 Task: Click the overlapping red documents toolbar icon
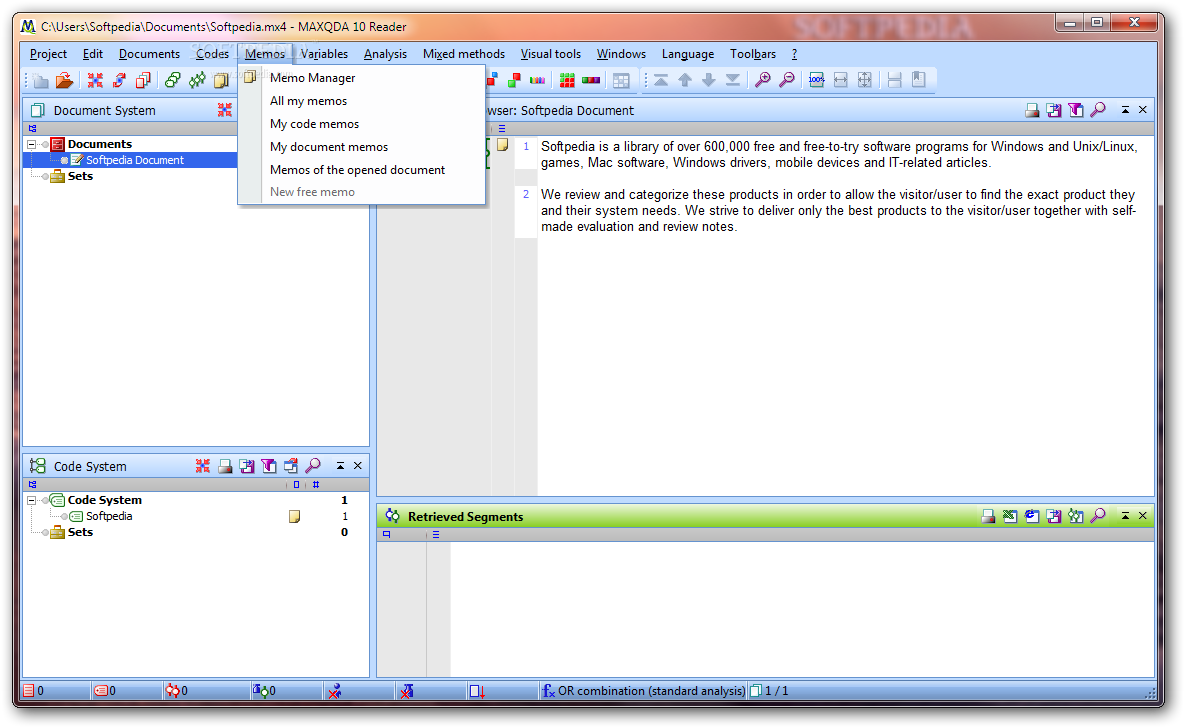click(x=143, y=80)
